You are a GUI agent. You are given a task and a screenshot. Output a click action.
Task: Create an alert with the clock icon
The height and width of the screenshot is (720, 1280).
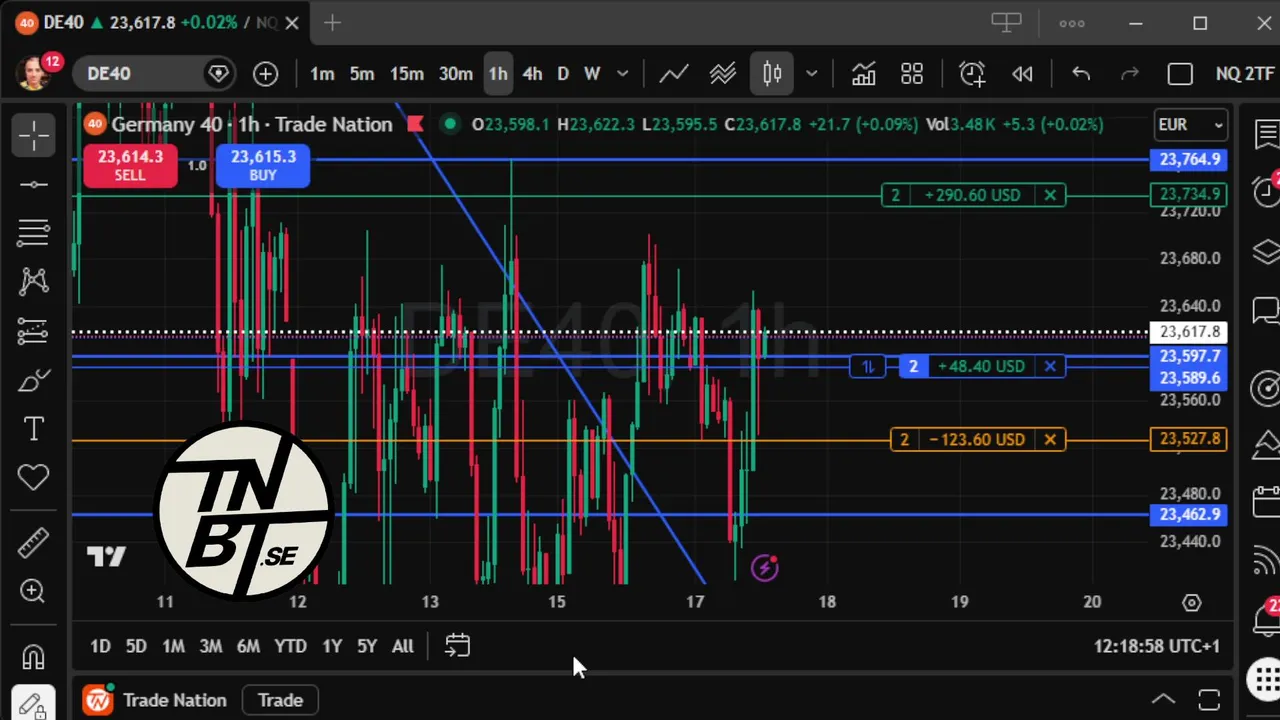click(972, 73)
